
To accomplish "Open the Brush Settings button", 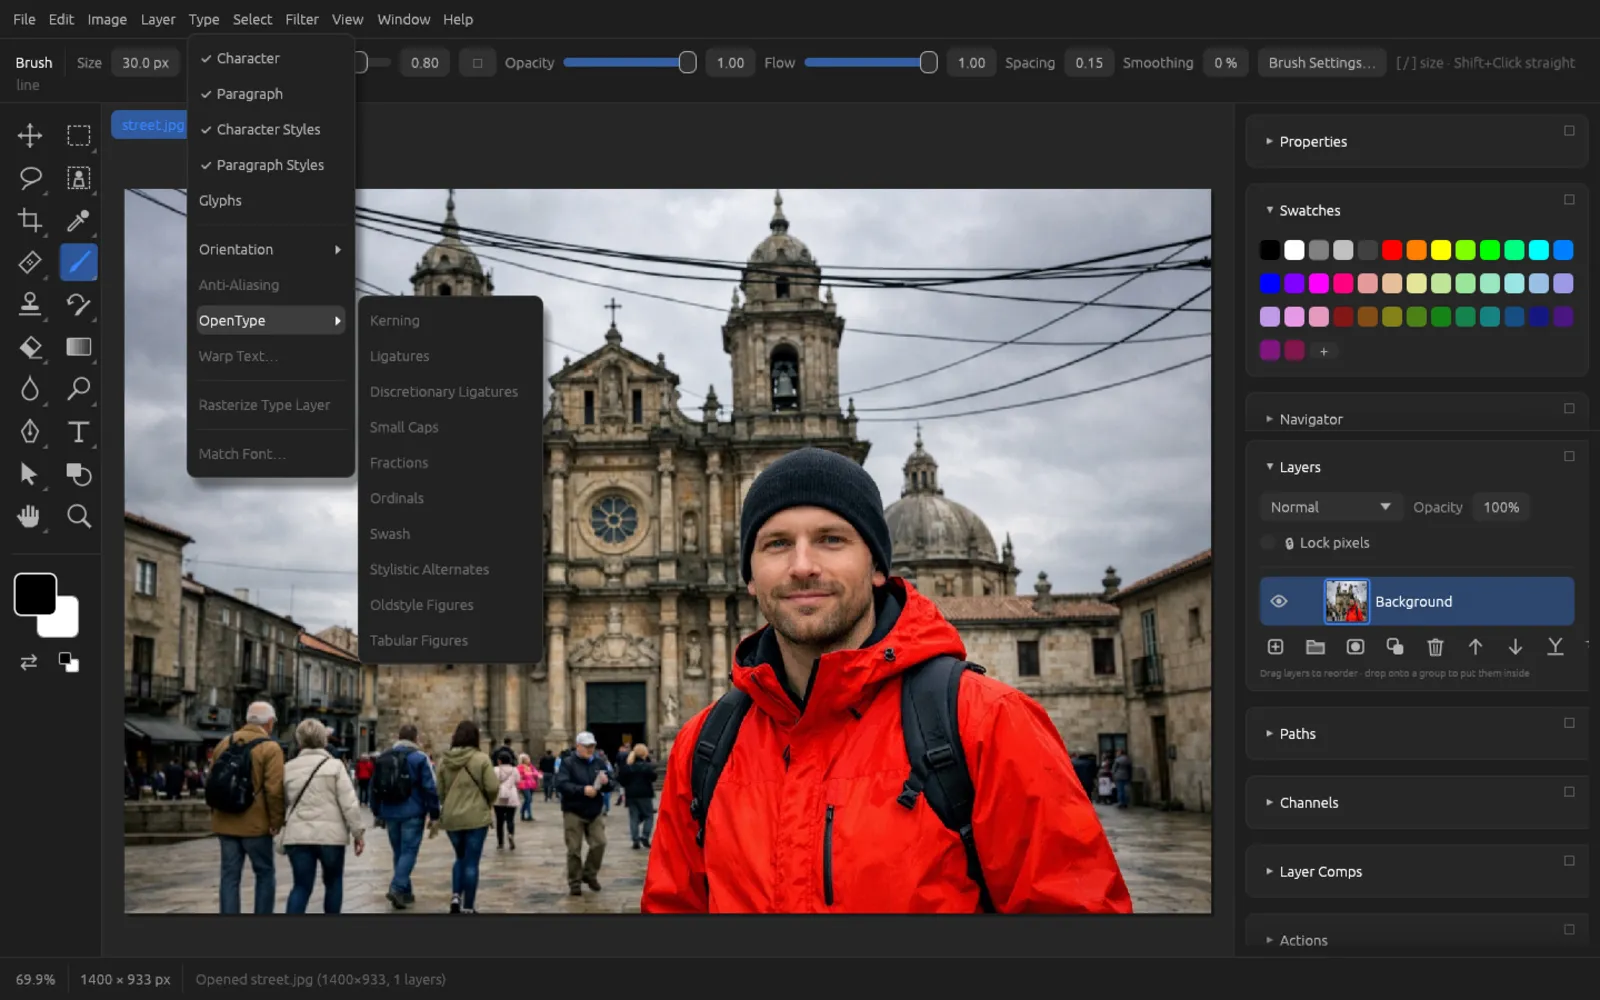I will click(1321, 62).
